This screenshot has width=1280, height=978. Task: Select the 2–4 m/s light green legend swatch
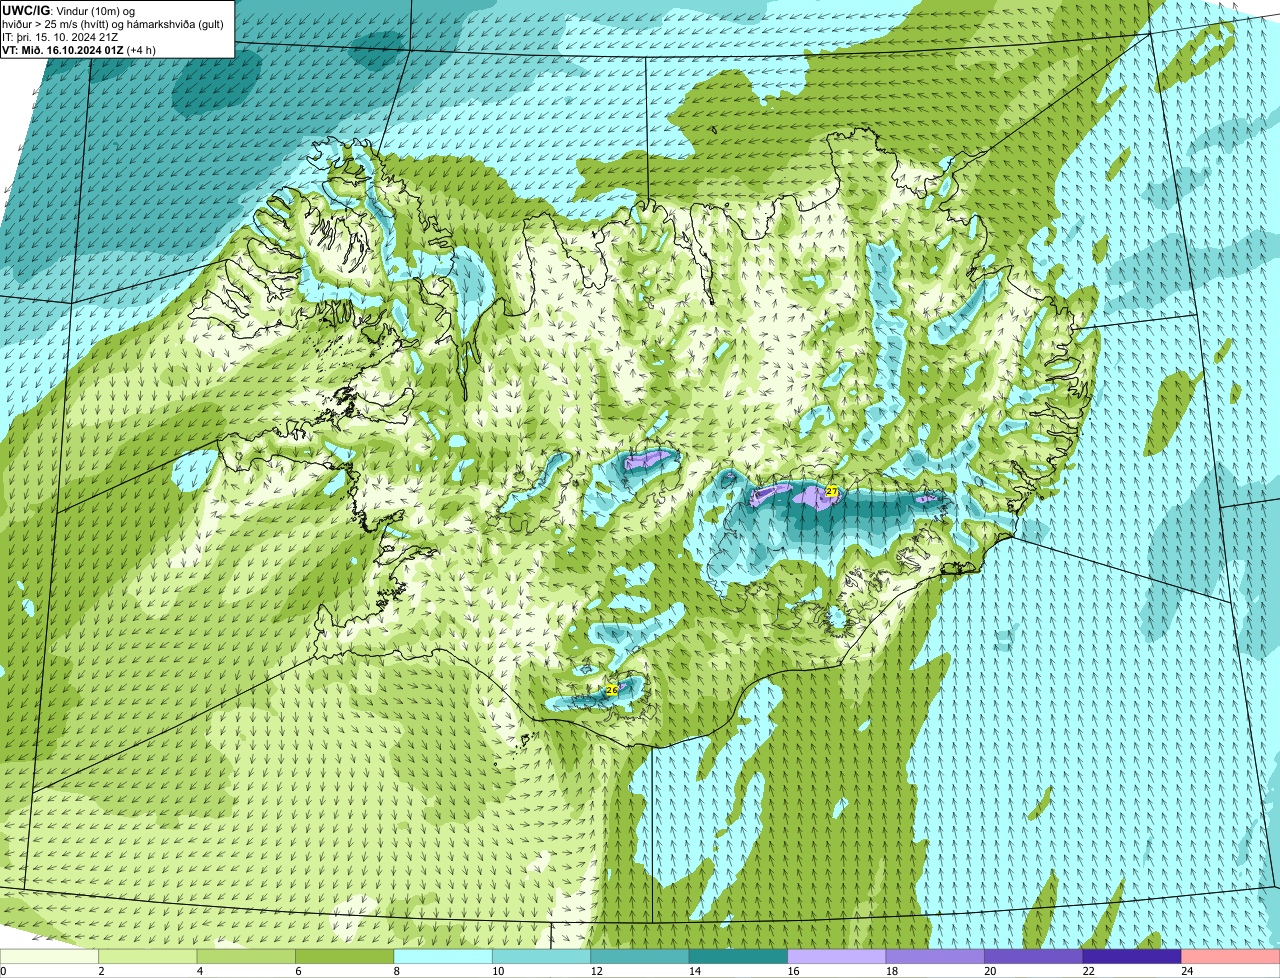pyautogui.click(x=150, y=957)
